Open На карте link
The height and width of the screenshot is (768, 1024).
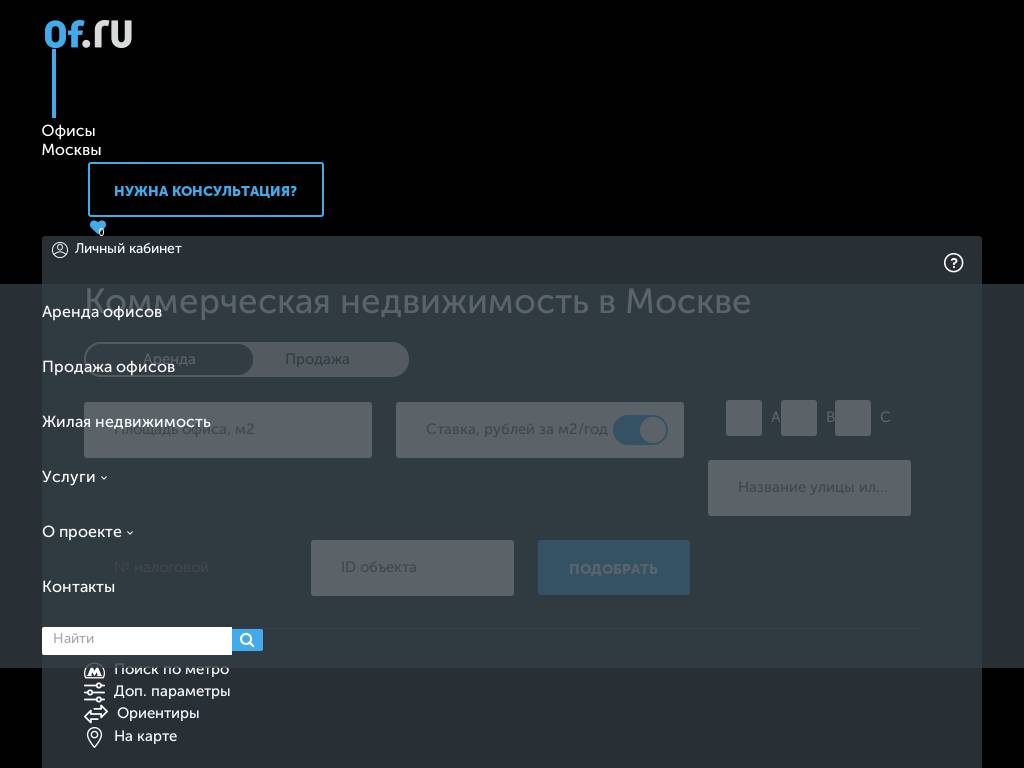point(146,736)
